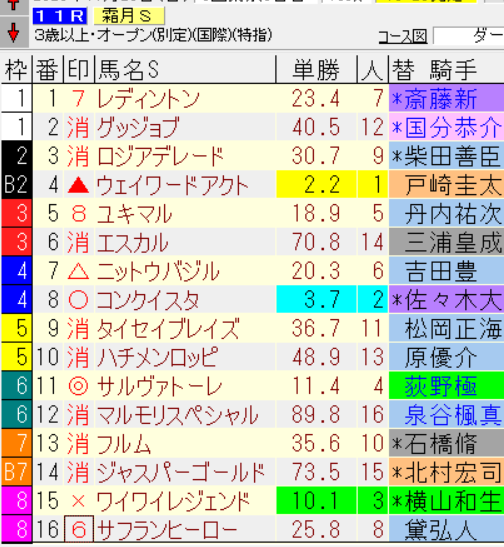The width and height of the screenshot is (504, 547).
Task: Click the B2 bracket cell
Action: click(x=16, y=184)
